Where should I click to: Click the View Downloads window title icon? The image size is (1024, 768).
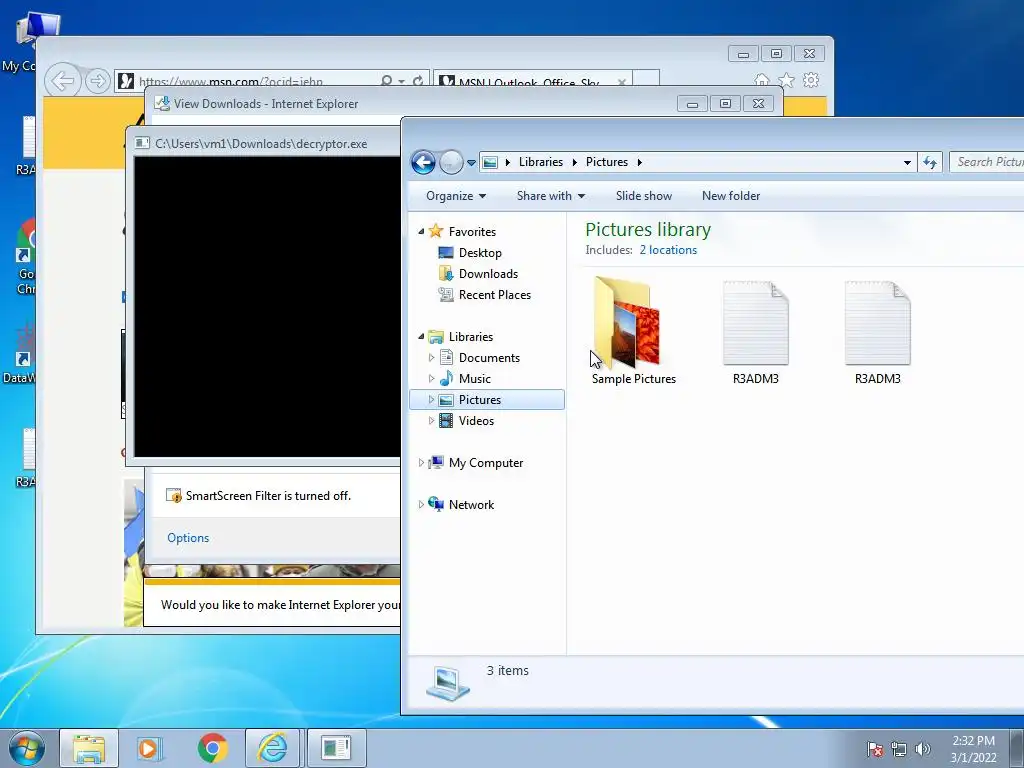point(161,103)
